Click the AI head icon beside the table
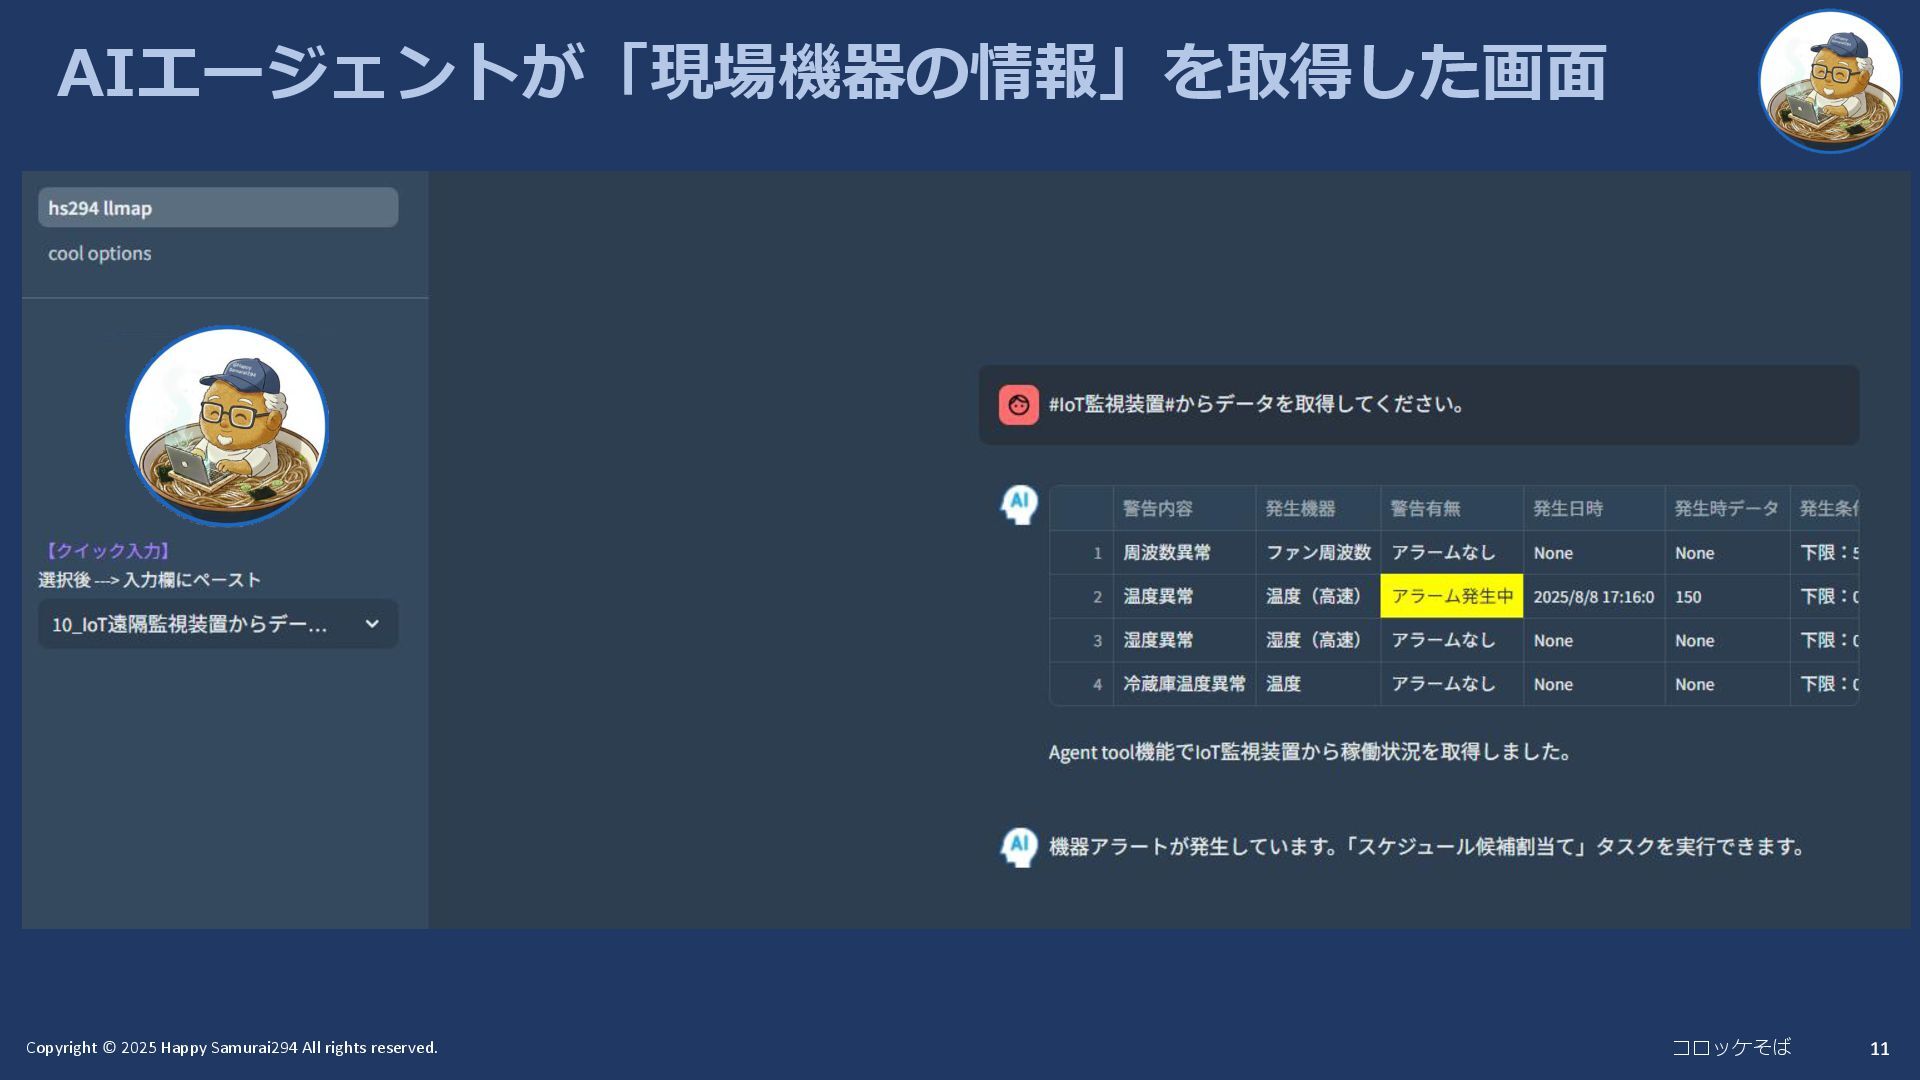This screenshot has width=1920, height=1080. (1019, 505)
